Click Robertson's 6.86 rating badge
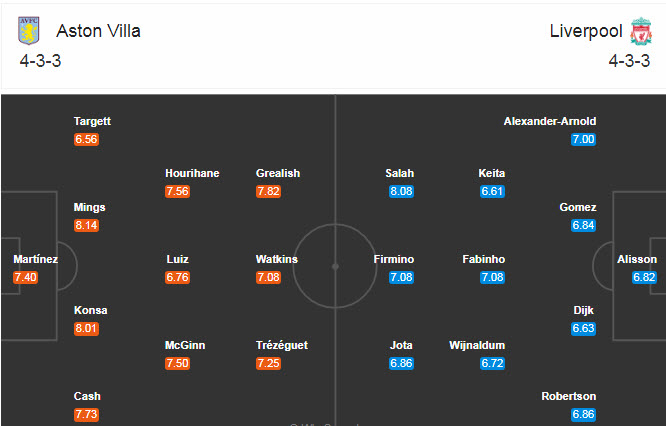The image size is (666, 426). point(583,414)
